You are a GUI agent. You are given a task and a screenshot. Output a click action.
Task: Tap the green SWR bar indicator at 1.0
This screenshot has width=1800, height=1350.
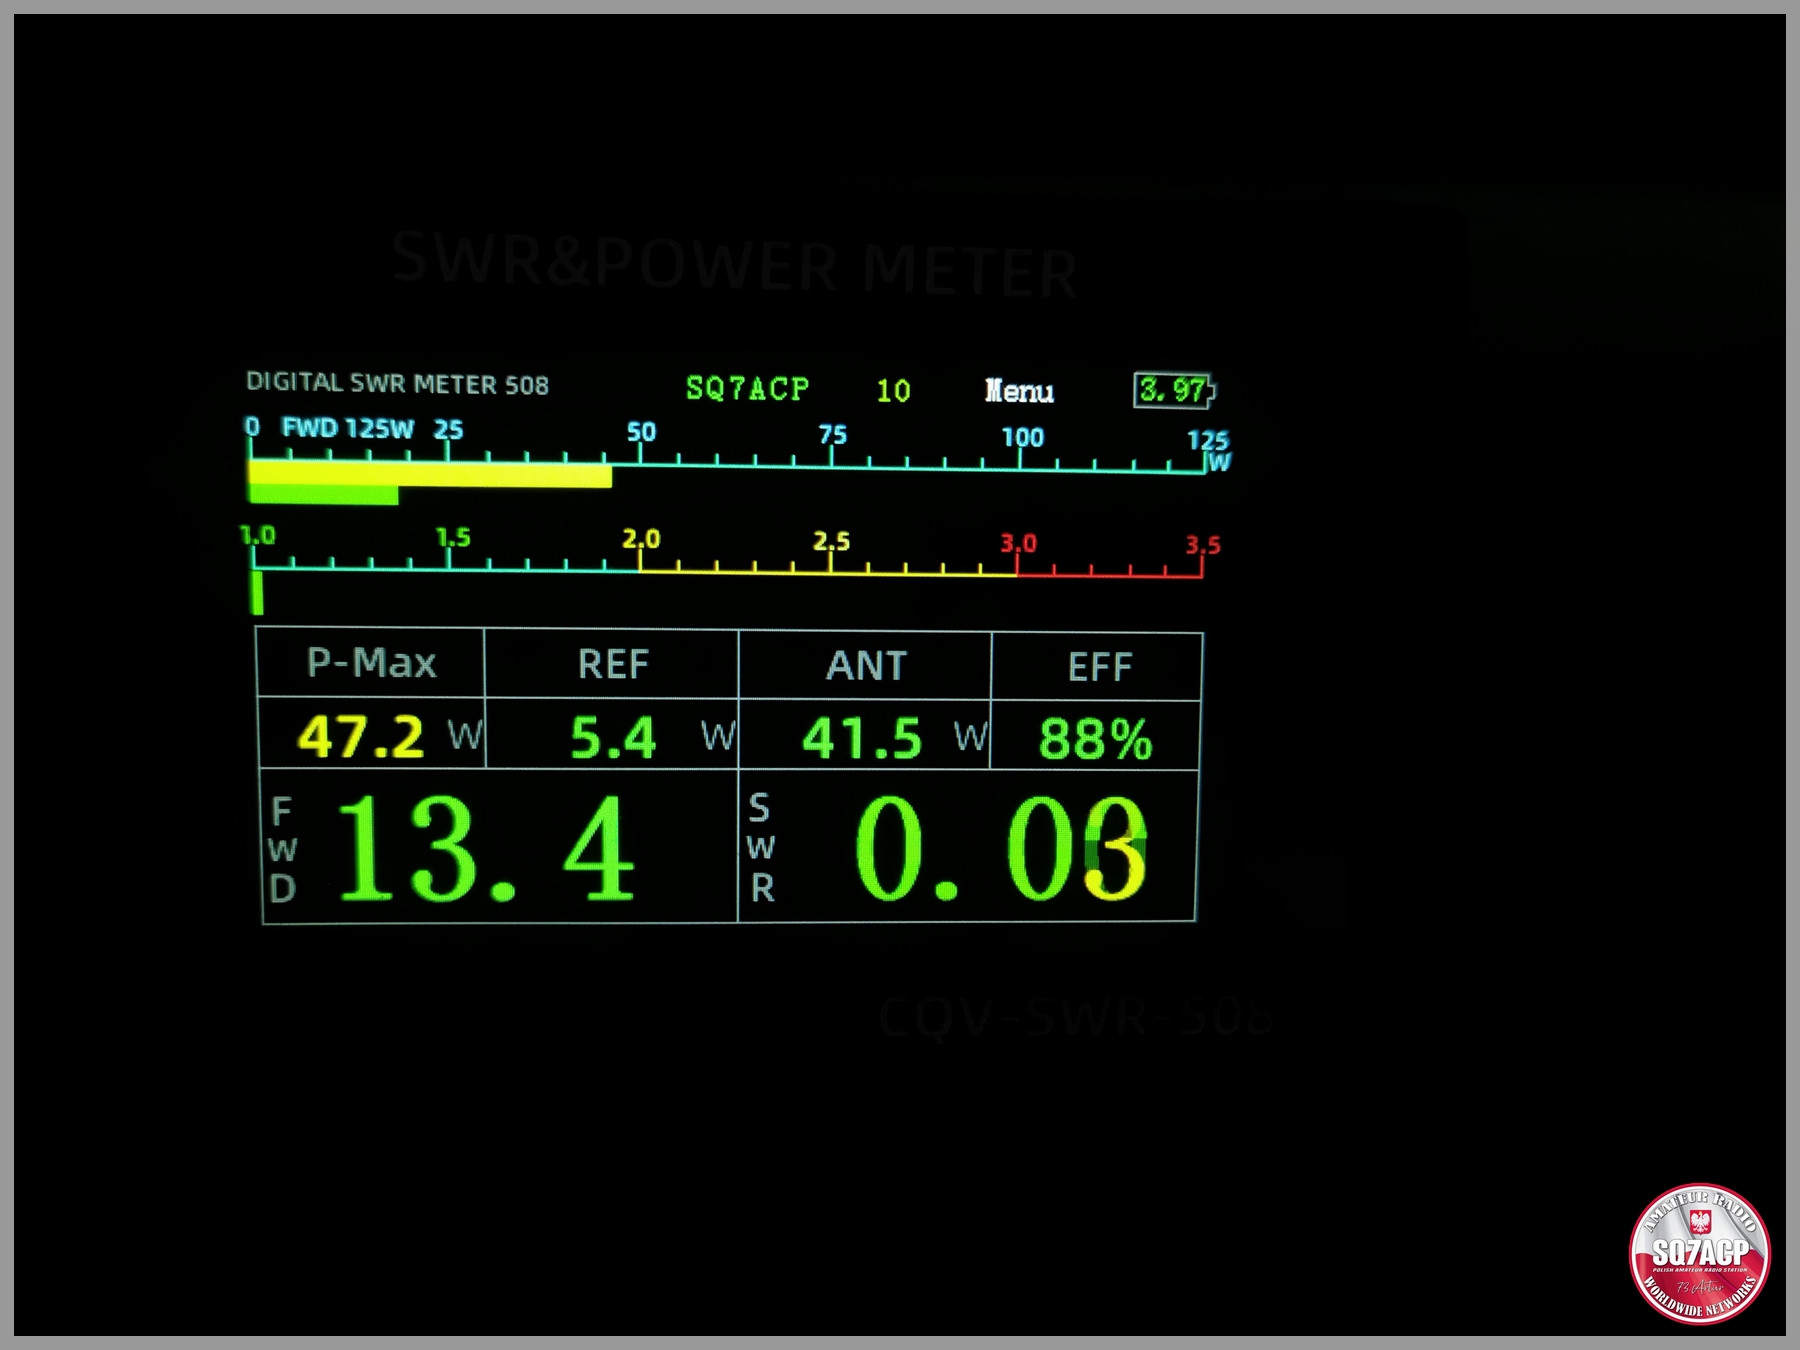click(x=257, y=592)
